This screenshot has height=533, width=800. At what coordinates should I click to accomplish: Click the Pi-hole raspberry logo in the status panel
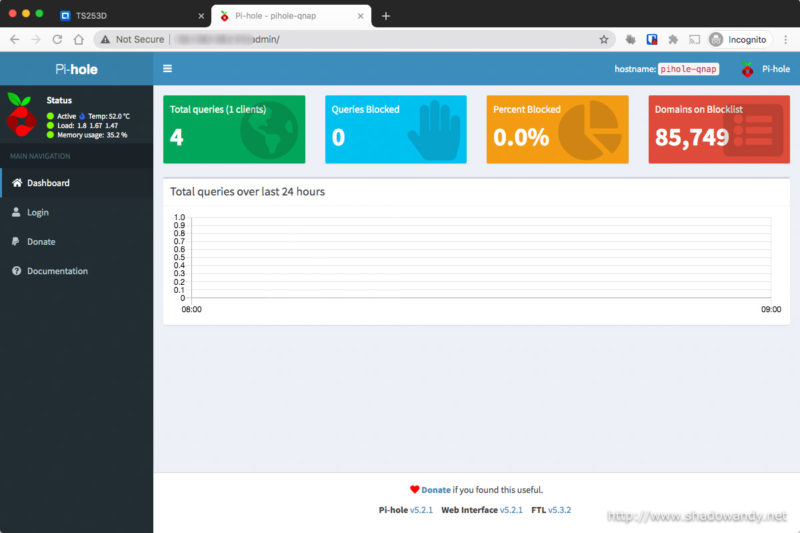22,117
